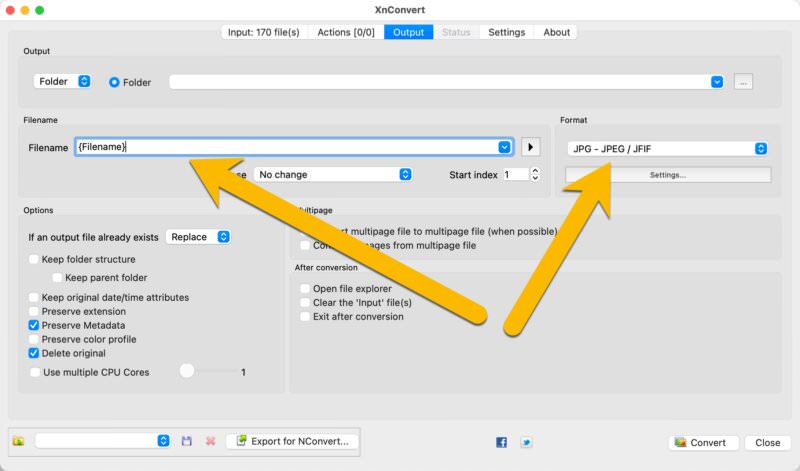Switch to the Input: 170 file(s) tab
This screenshot has height=471, width=800.
tap(264, 32)
